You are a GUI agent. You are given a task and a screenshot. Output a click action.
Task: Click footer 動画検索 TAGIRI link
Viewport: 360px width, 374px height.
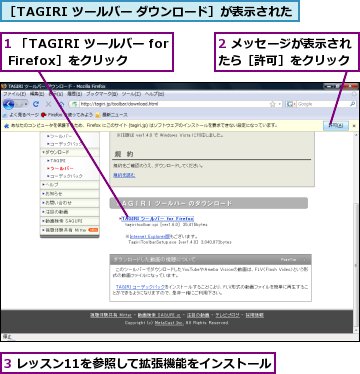coord(159,315)
